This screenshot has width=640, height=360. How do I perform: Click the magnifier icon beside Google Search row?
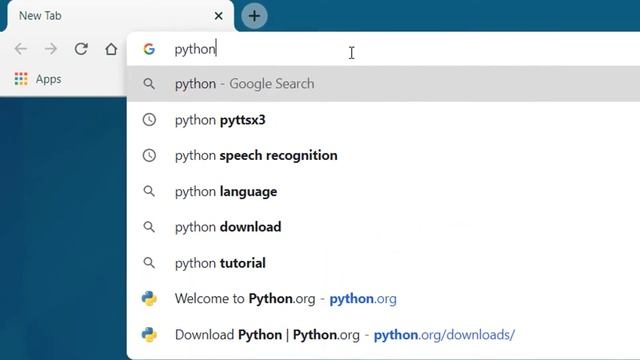[149, 84]
